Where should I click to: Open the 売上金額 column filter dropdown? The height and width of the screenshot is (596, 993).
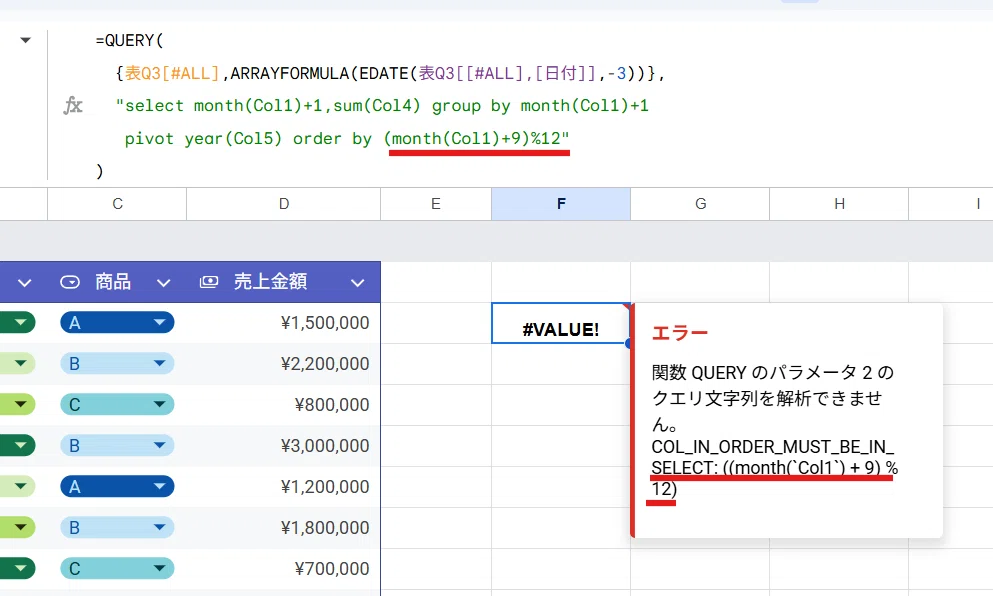click(x=357, y=282)
